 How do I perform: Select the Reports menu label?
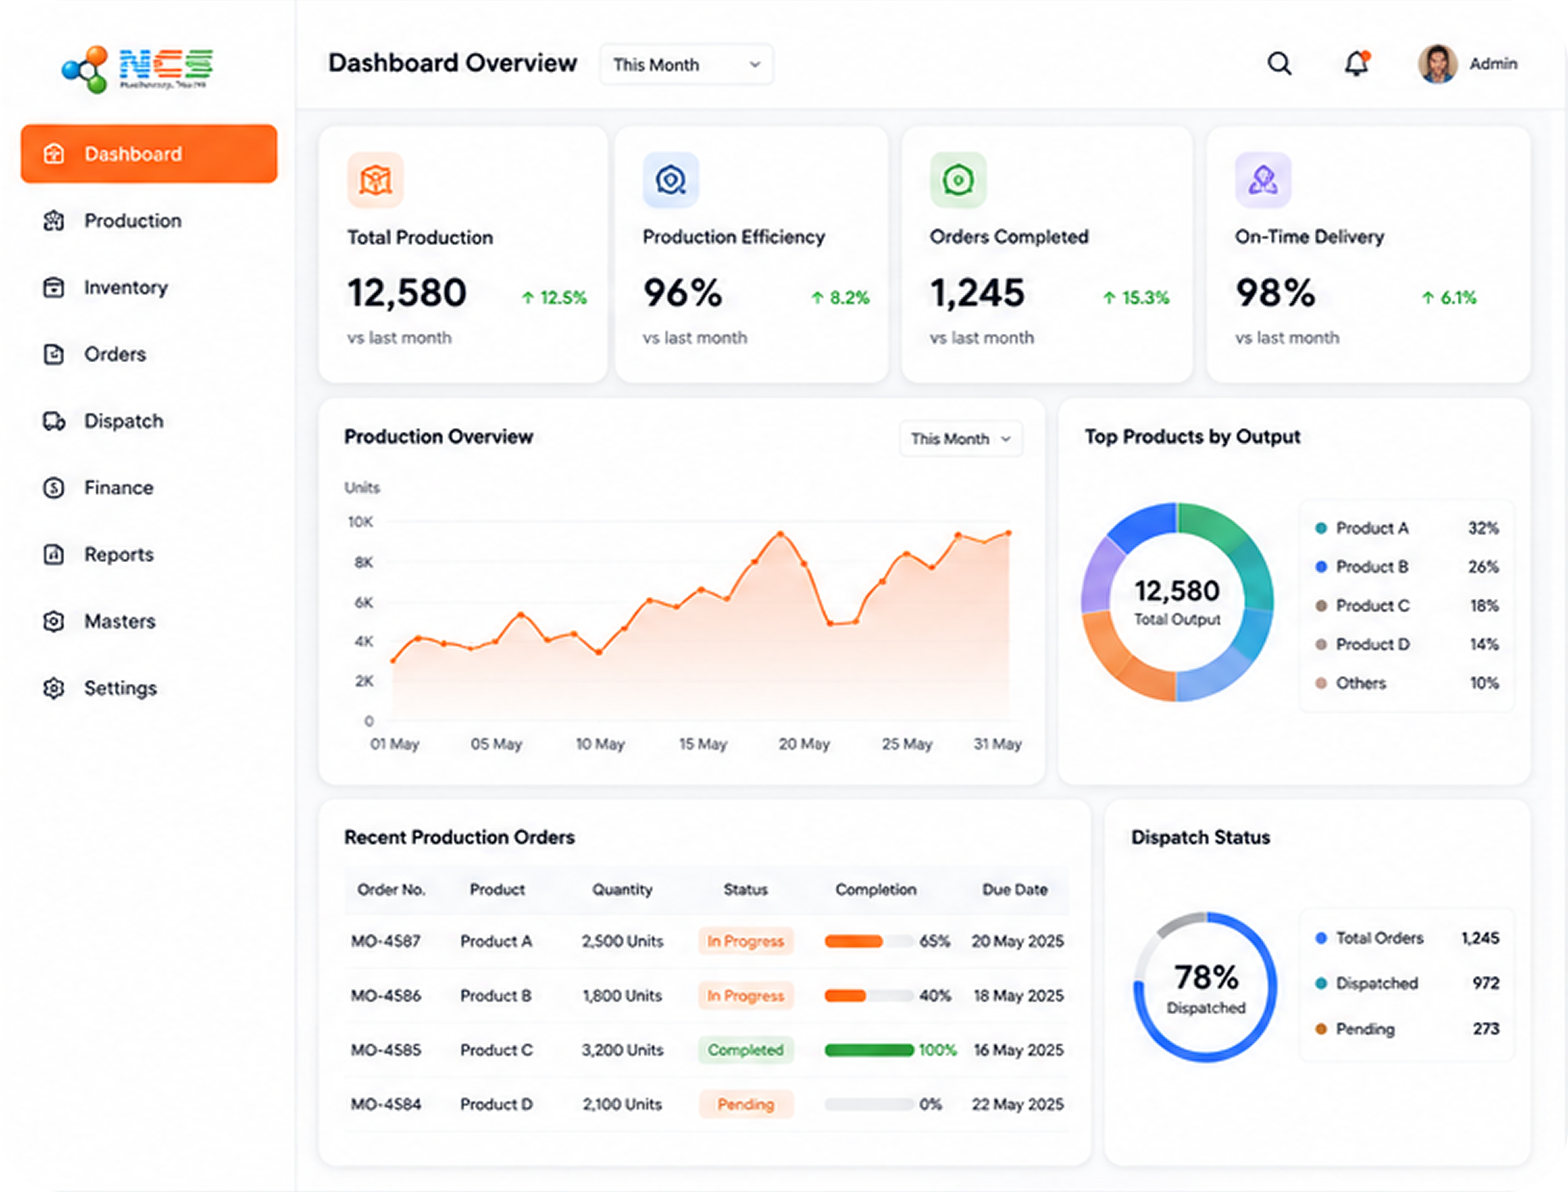point(119,555)
